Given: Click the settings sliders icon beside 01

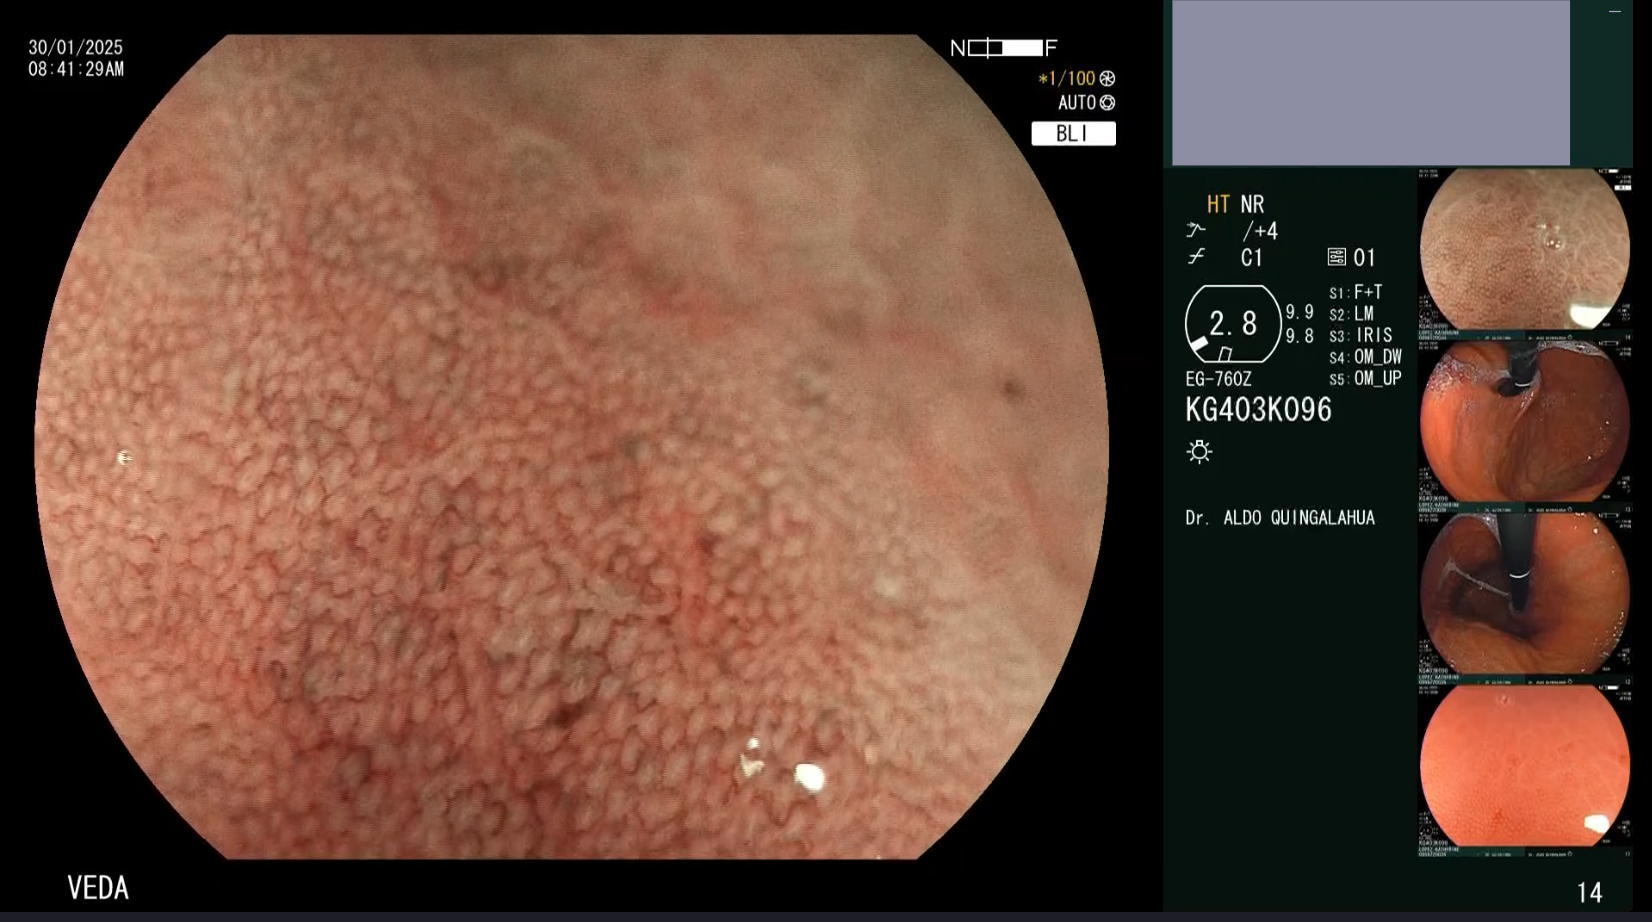Looking at the screenshot, I should 1336,257.
